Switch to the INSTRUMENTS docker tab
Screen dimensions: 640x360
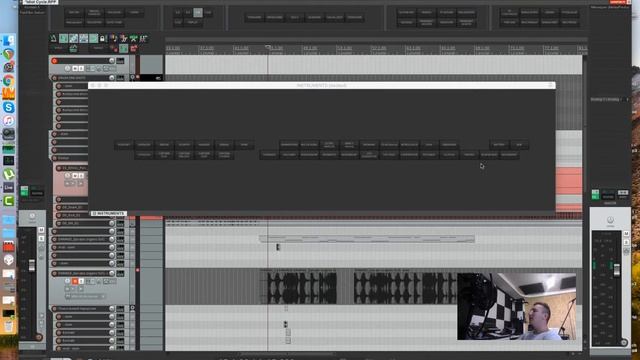tap(108, 213)
